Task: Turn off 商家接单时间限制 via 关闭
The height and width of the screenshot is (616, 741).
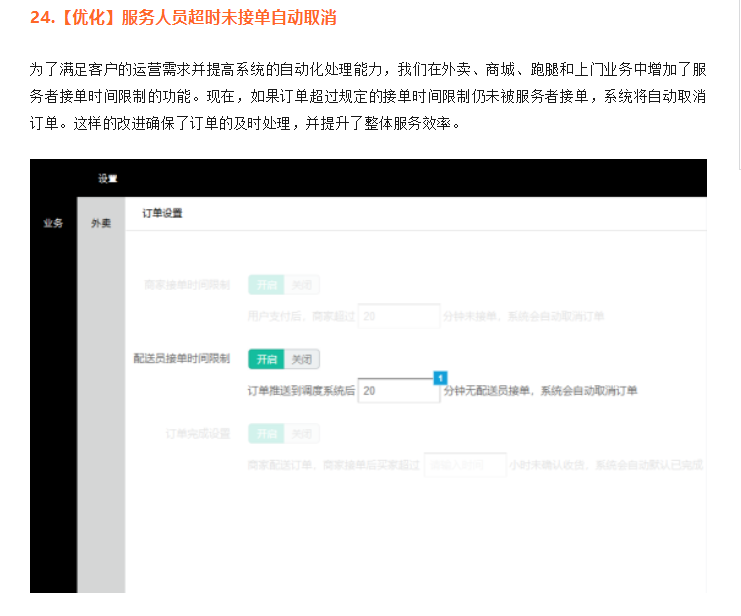Action: [301, 285]
